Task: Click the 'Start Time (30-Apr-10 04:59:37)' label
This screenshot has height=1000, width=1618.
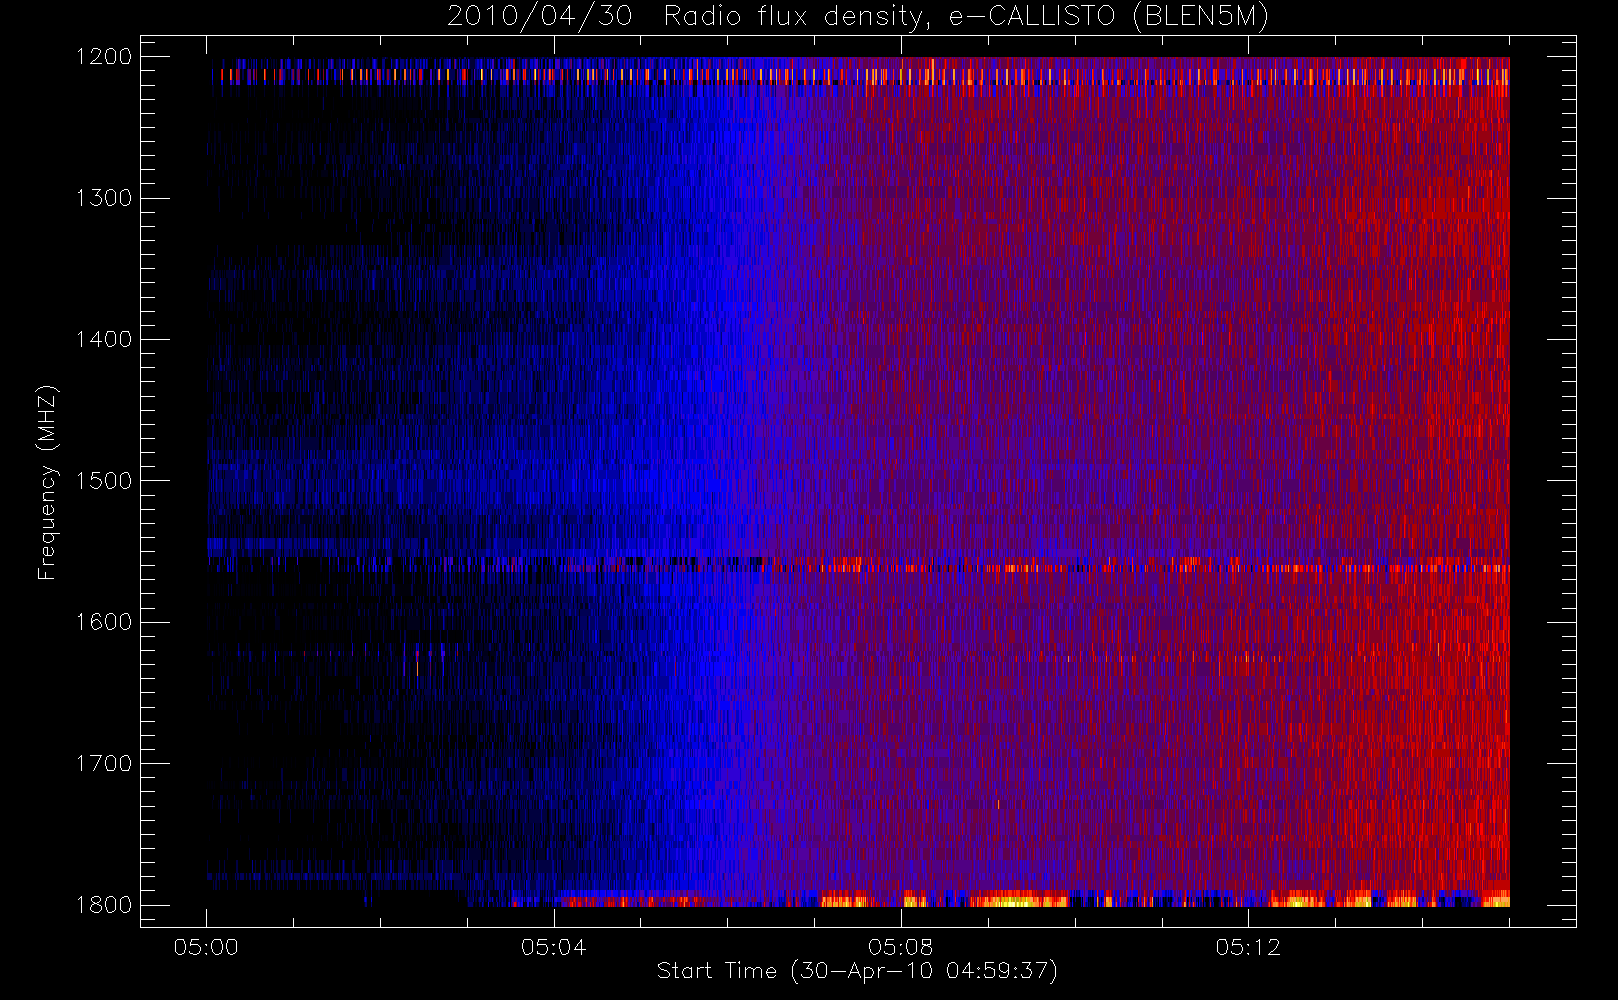Action: (x=857, y=971)
